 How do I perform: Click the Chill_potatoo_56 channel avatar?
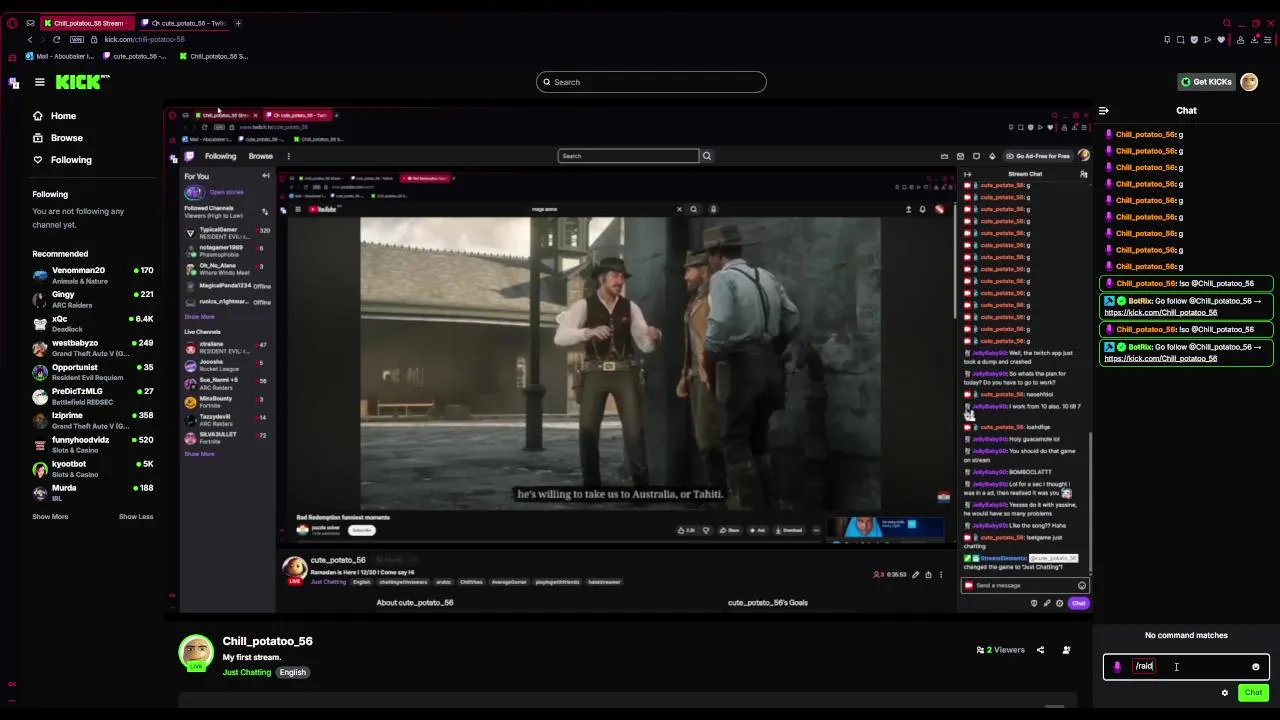click(x=196, y=652)
